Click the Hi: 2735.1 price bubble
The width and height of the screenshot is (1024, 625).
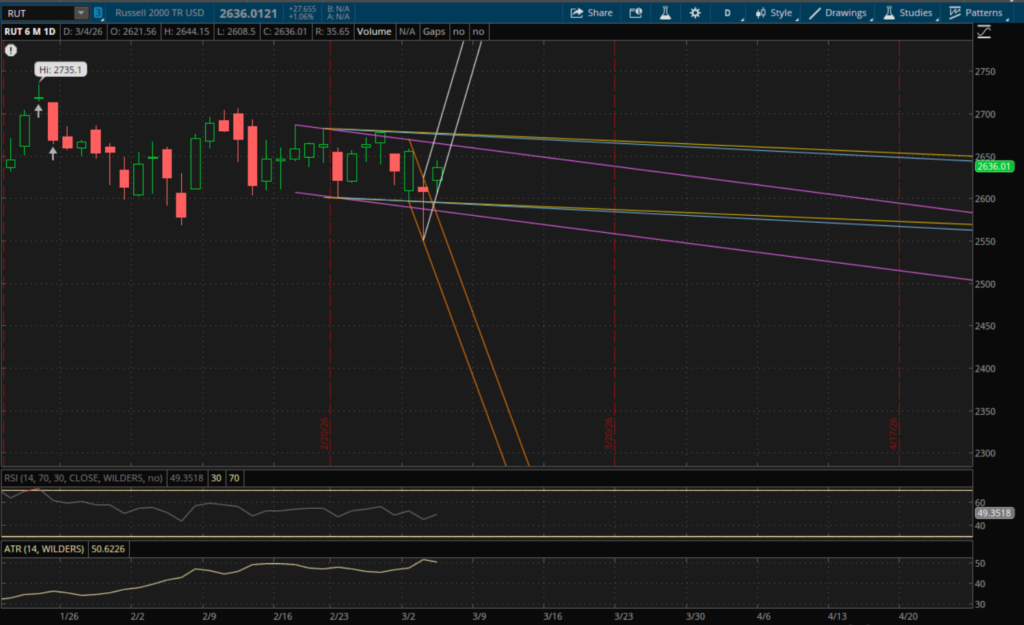click(48, 69)
